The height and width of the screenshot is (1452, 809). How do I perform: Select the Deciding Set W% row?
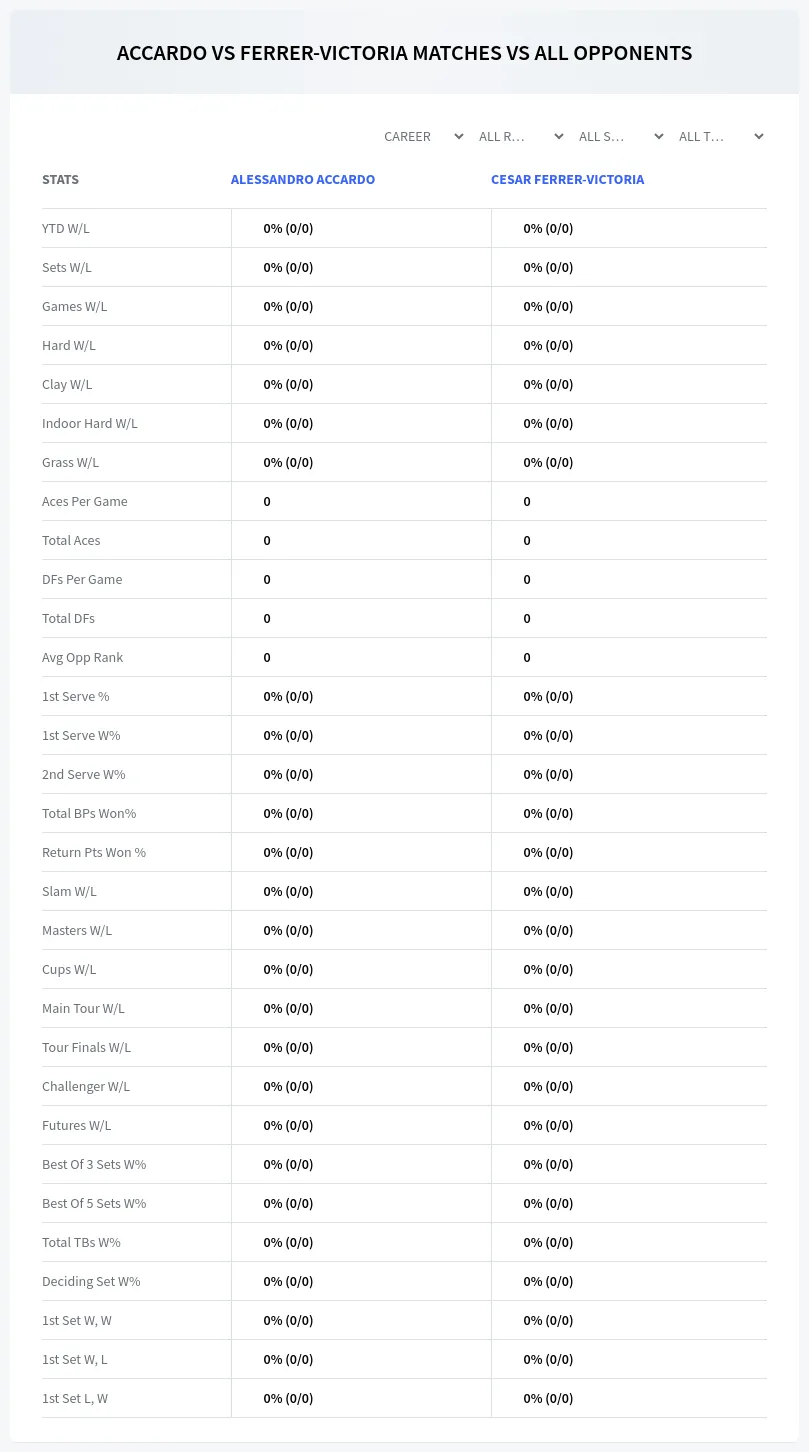coord(404,1281)
